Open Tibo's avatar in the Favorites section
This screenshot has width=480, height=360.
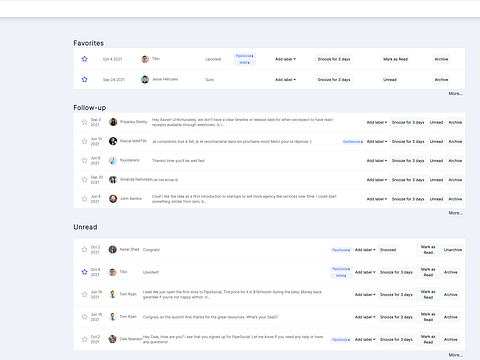click(145, 59)
